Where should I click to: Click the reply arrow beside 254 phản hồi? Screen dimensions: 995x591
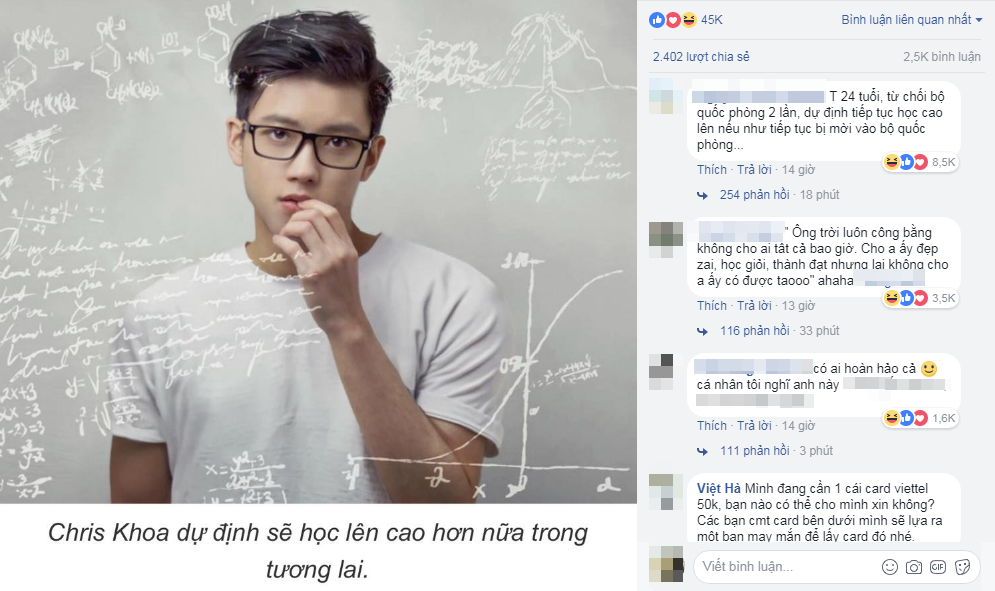coord(702,196)
